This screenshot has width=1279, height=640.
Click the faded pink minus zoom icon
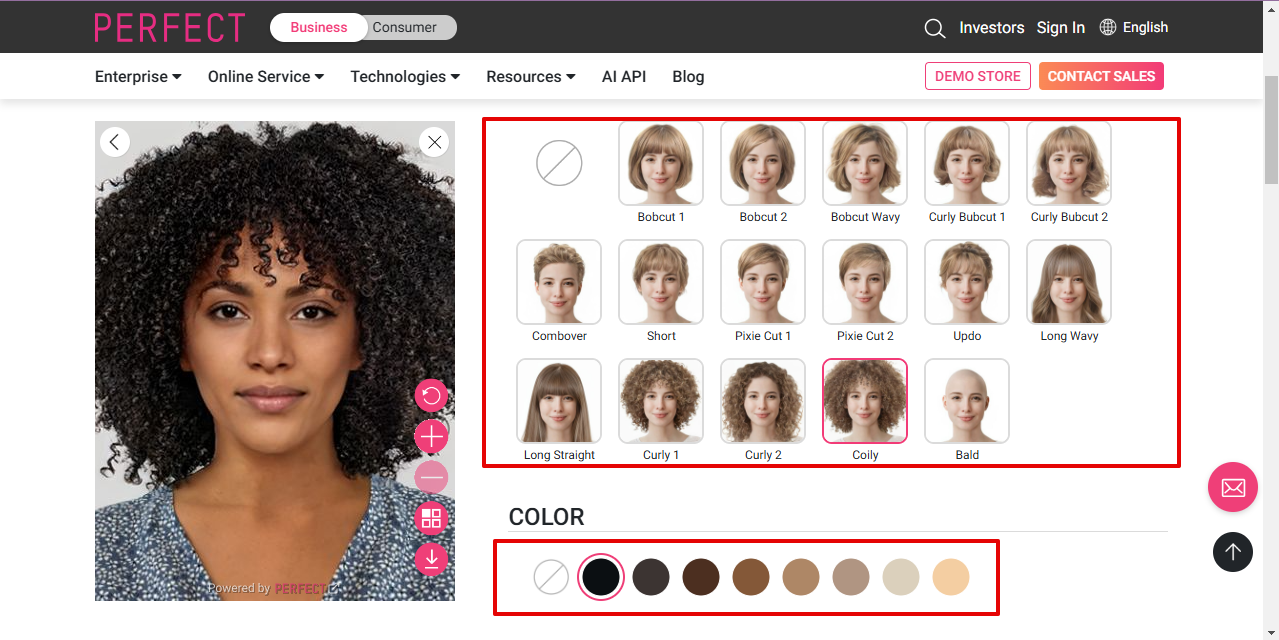[x=432, y=477]
